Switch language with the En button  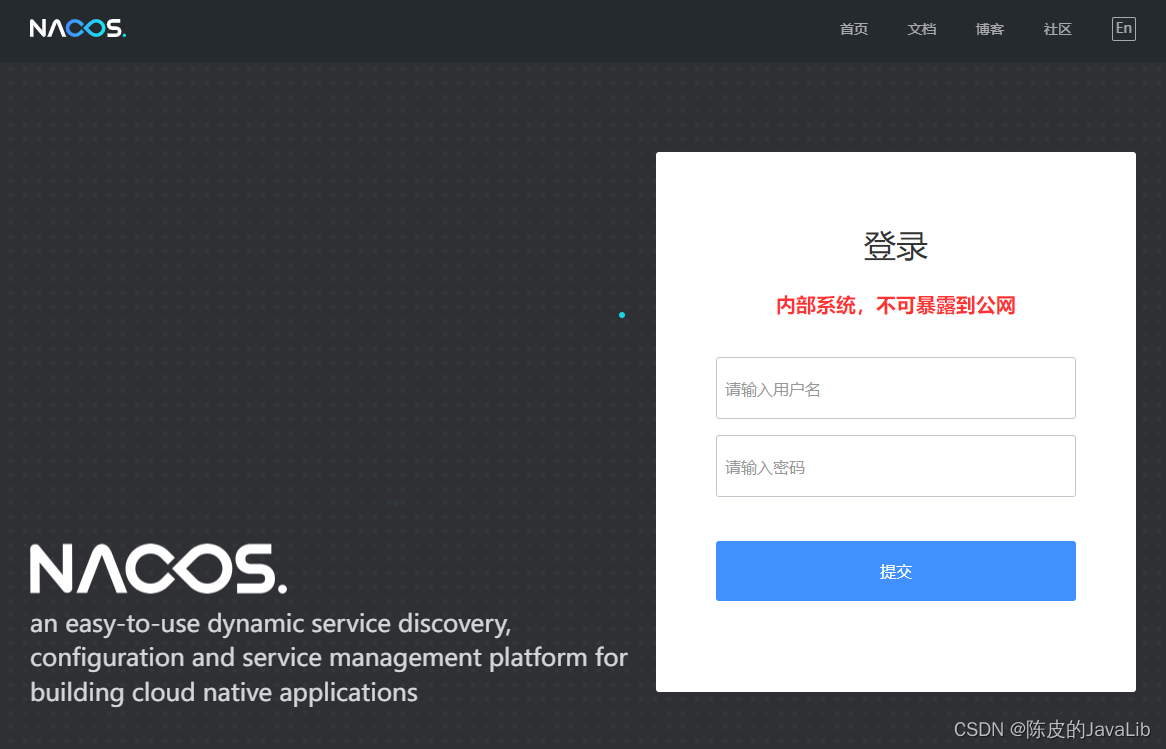[x=1124, y=28]
